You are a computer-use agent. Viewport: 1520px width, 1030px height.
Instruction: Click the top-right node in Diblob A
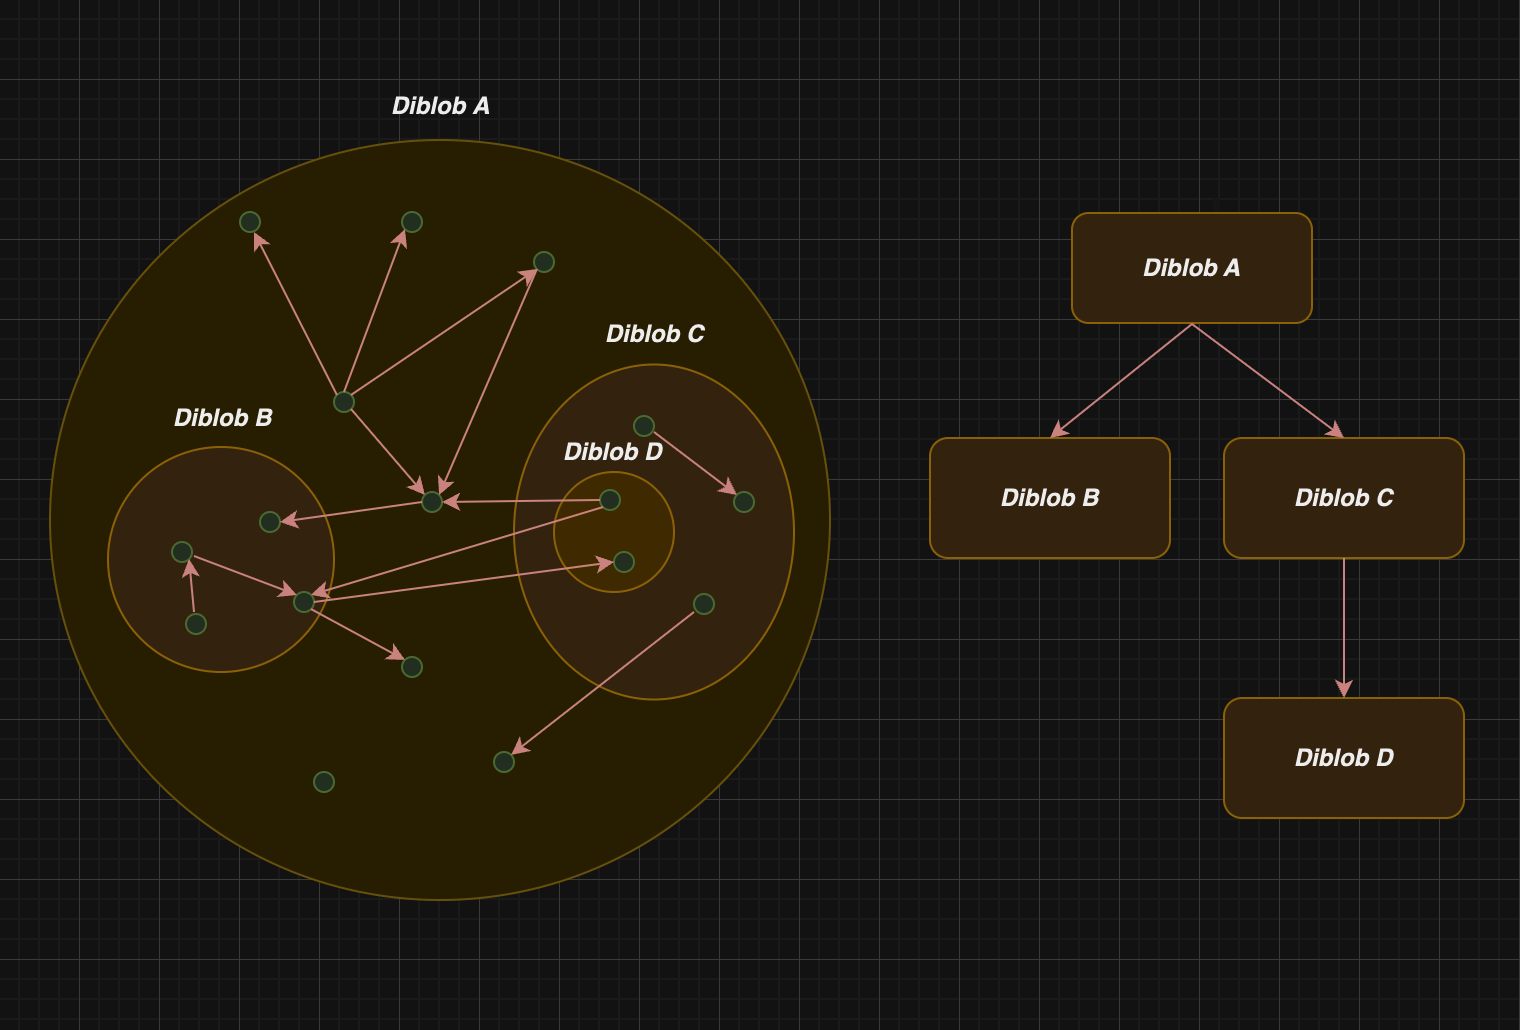pyautogui.click(x=544, y=262)
